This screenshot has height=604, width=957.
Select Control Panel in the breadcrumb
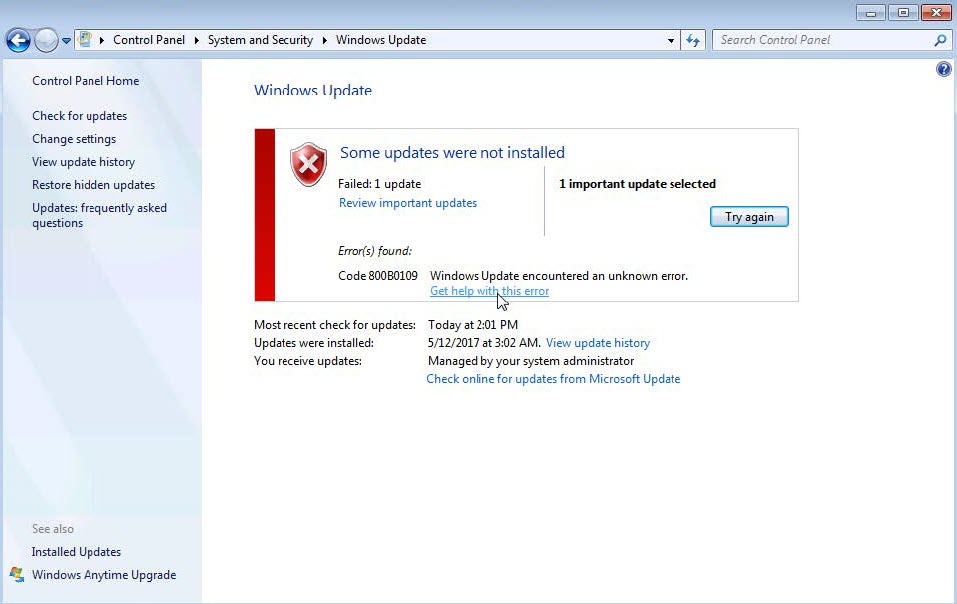click(149, 40)
